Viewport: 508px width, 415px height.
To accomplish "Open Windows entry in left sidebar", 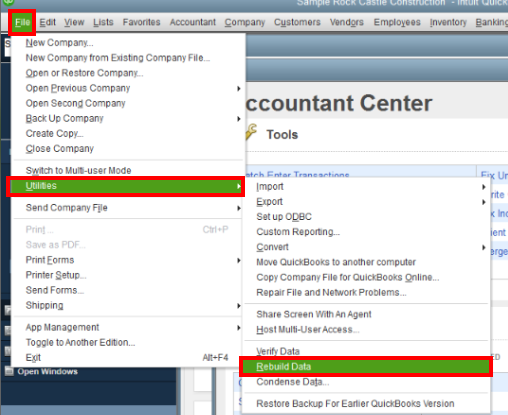I will click(47, 371).
